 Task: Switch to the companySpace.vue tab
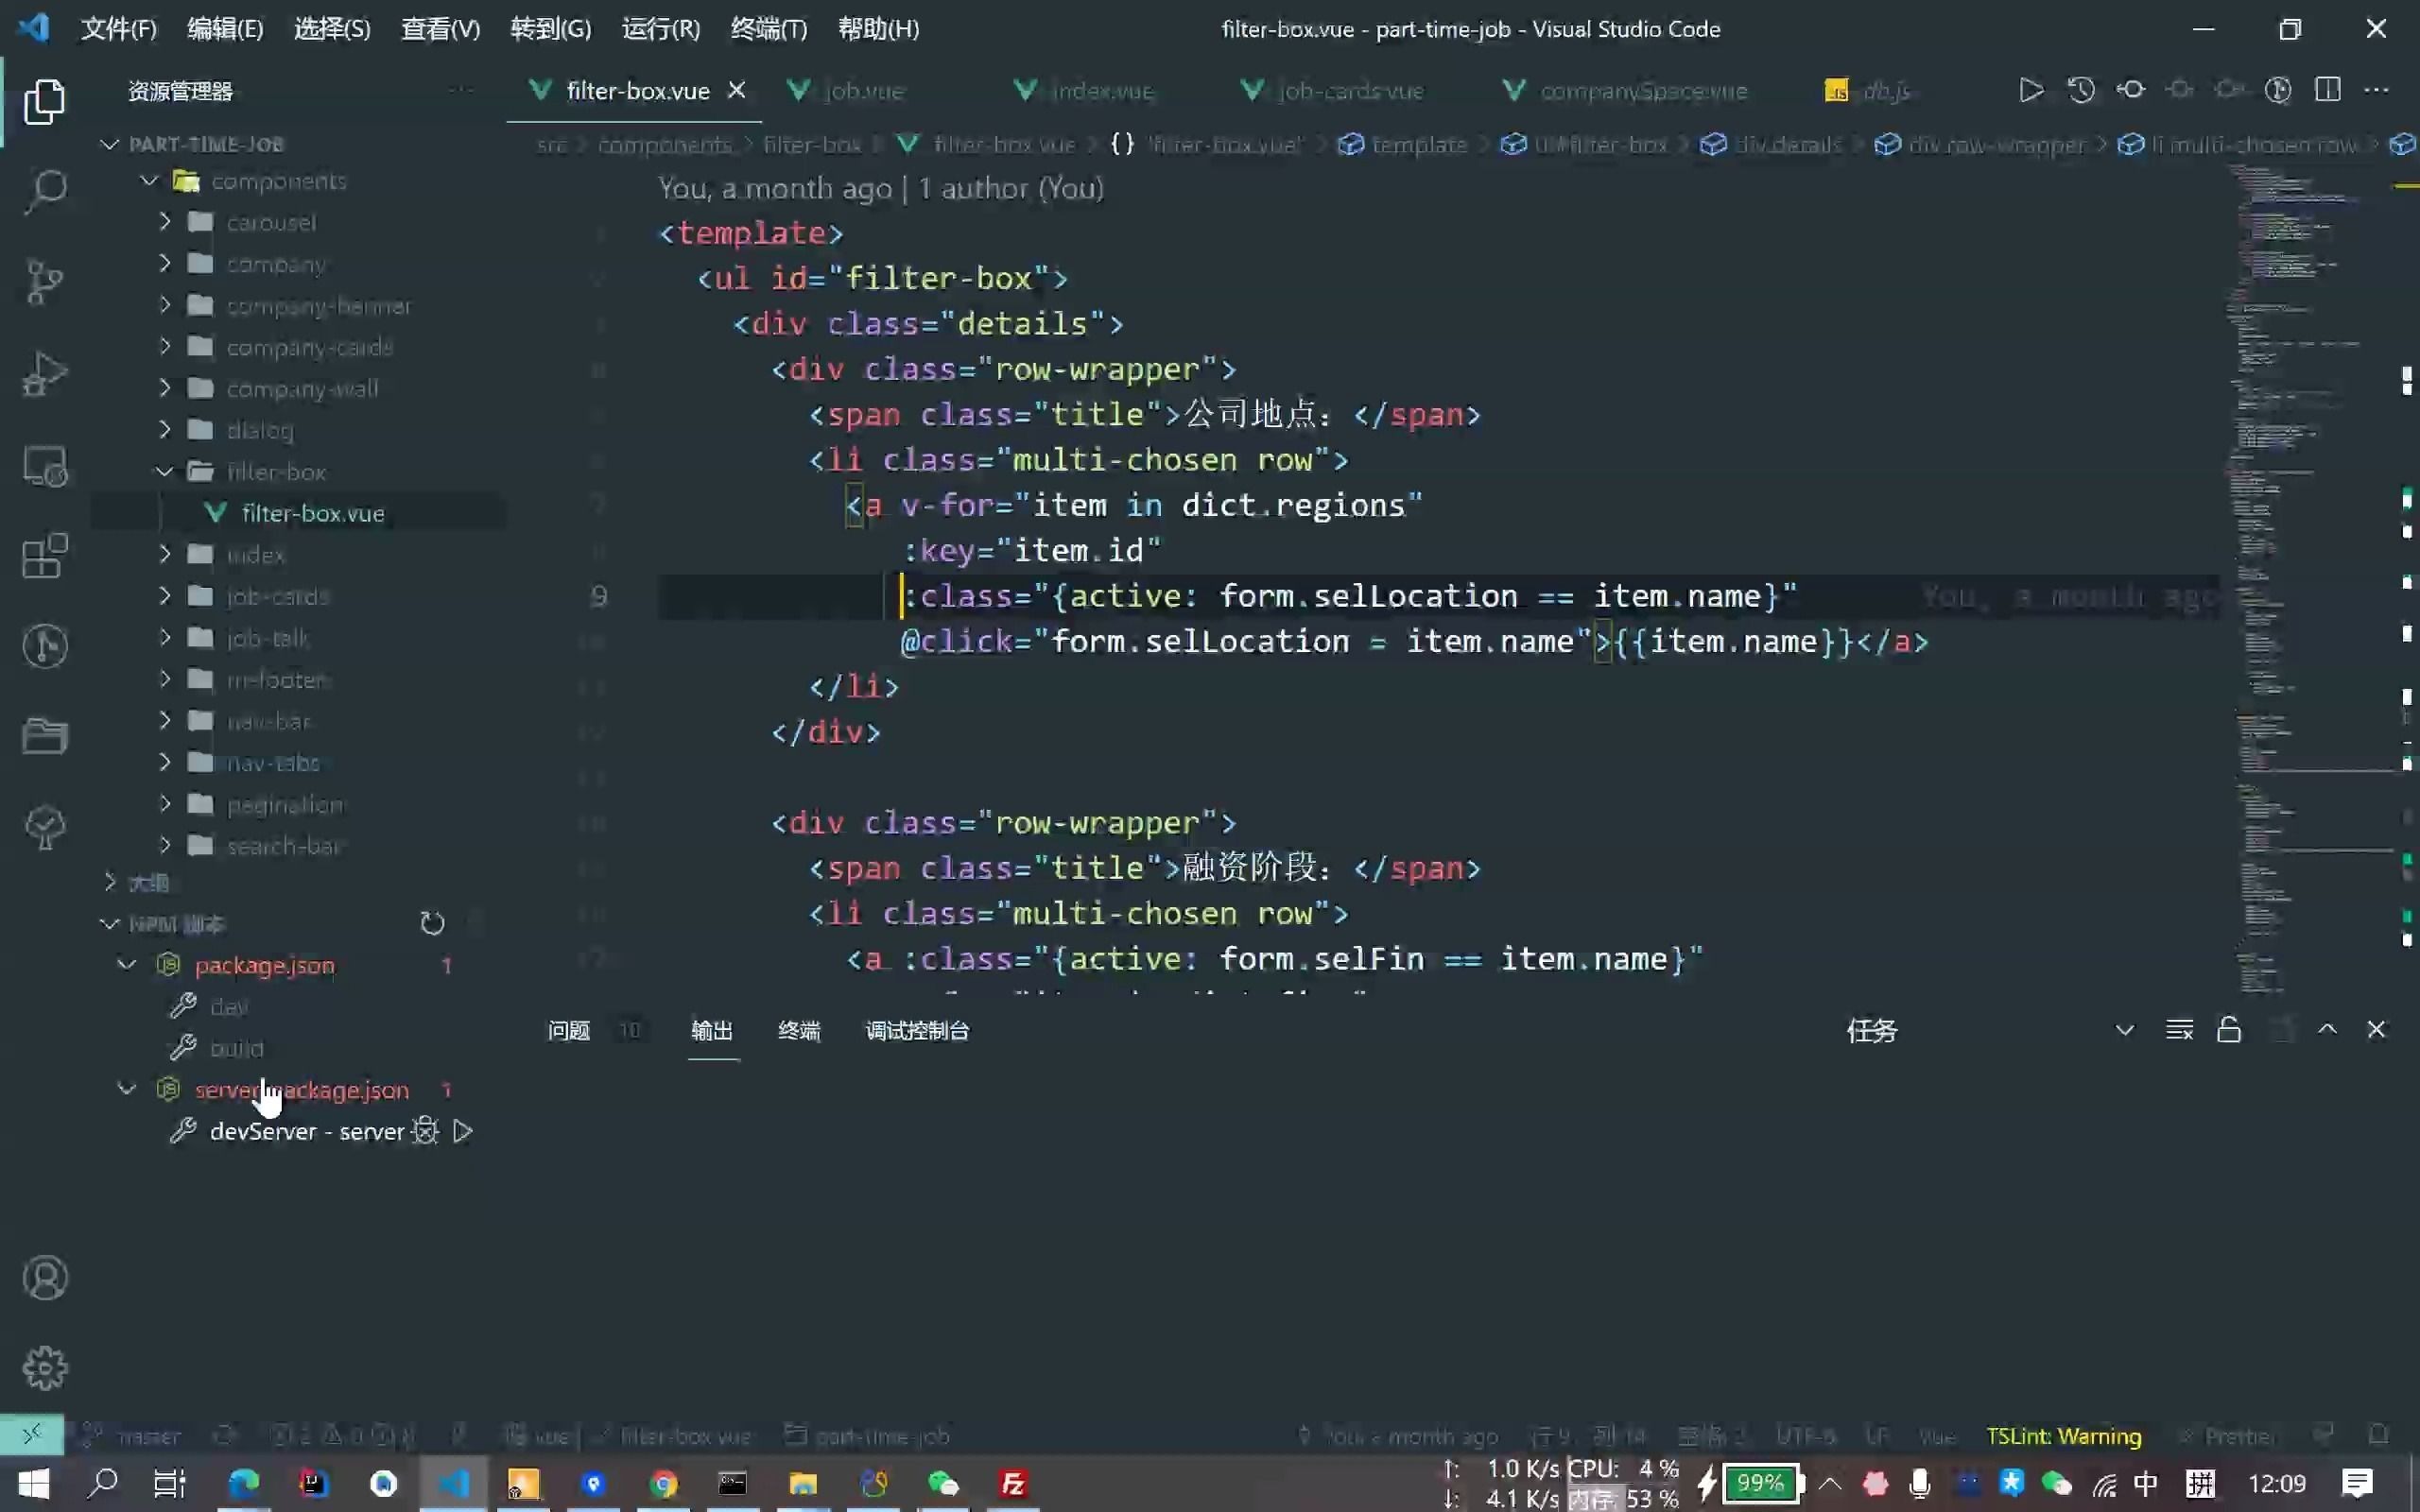coord(1643,91)
